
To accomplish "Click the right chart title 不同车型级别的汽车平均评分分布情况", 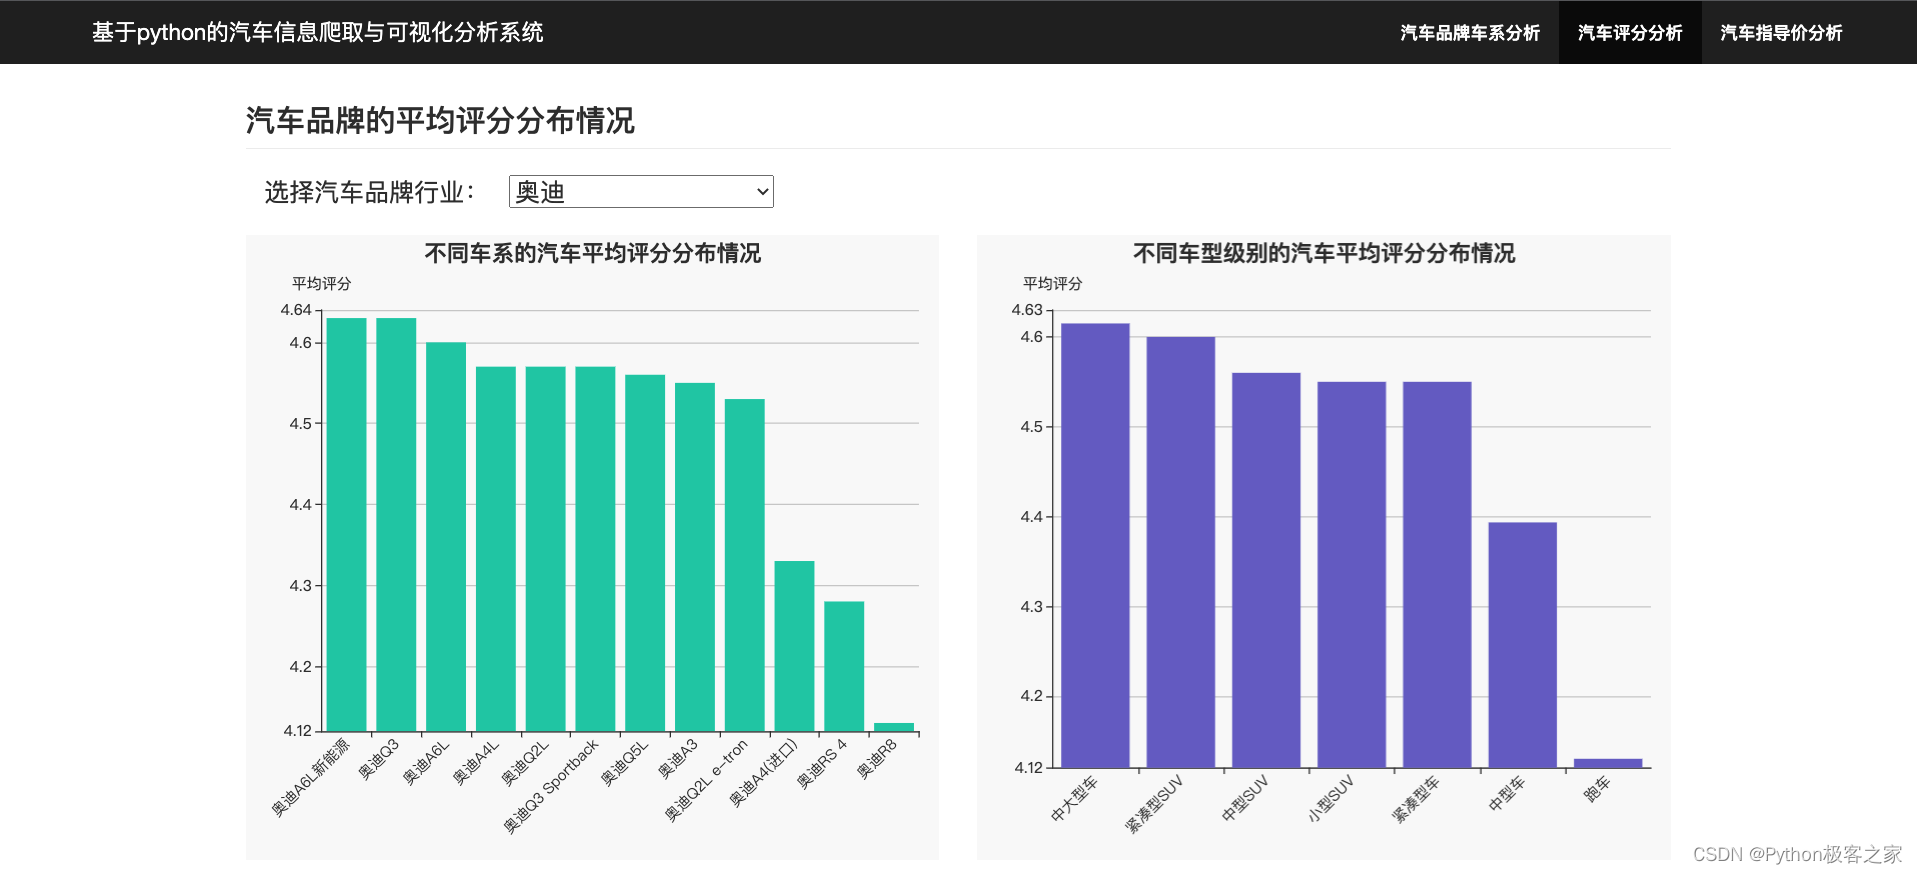I will 1324,253.
